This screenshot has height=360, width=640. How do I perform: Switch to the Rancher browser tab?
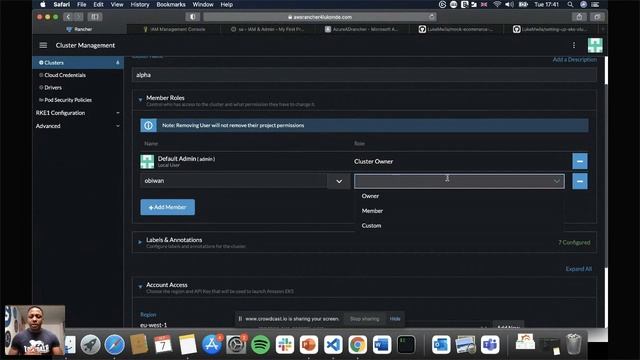[x=80, y=29]
